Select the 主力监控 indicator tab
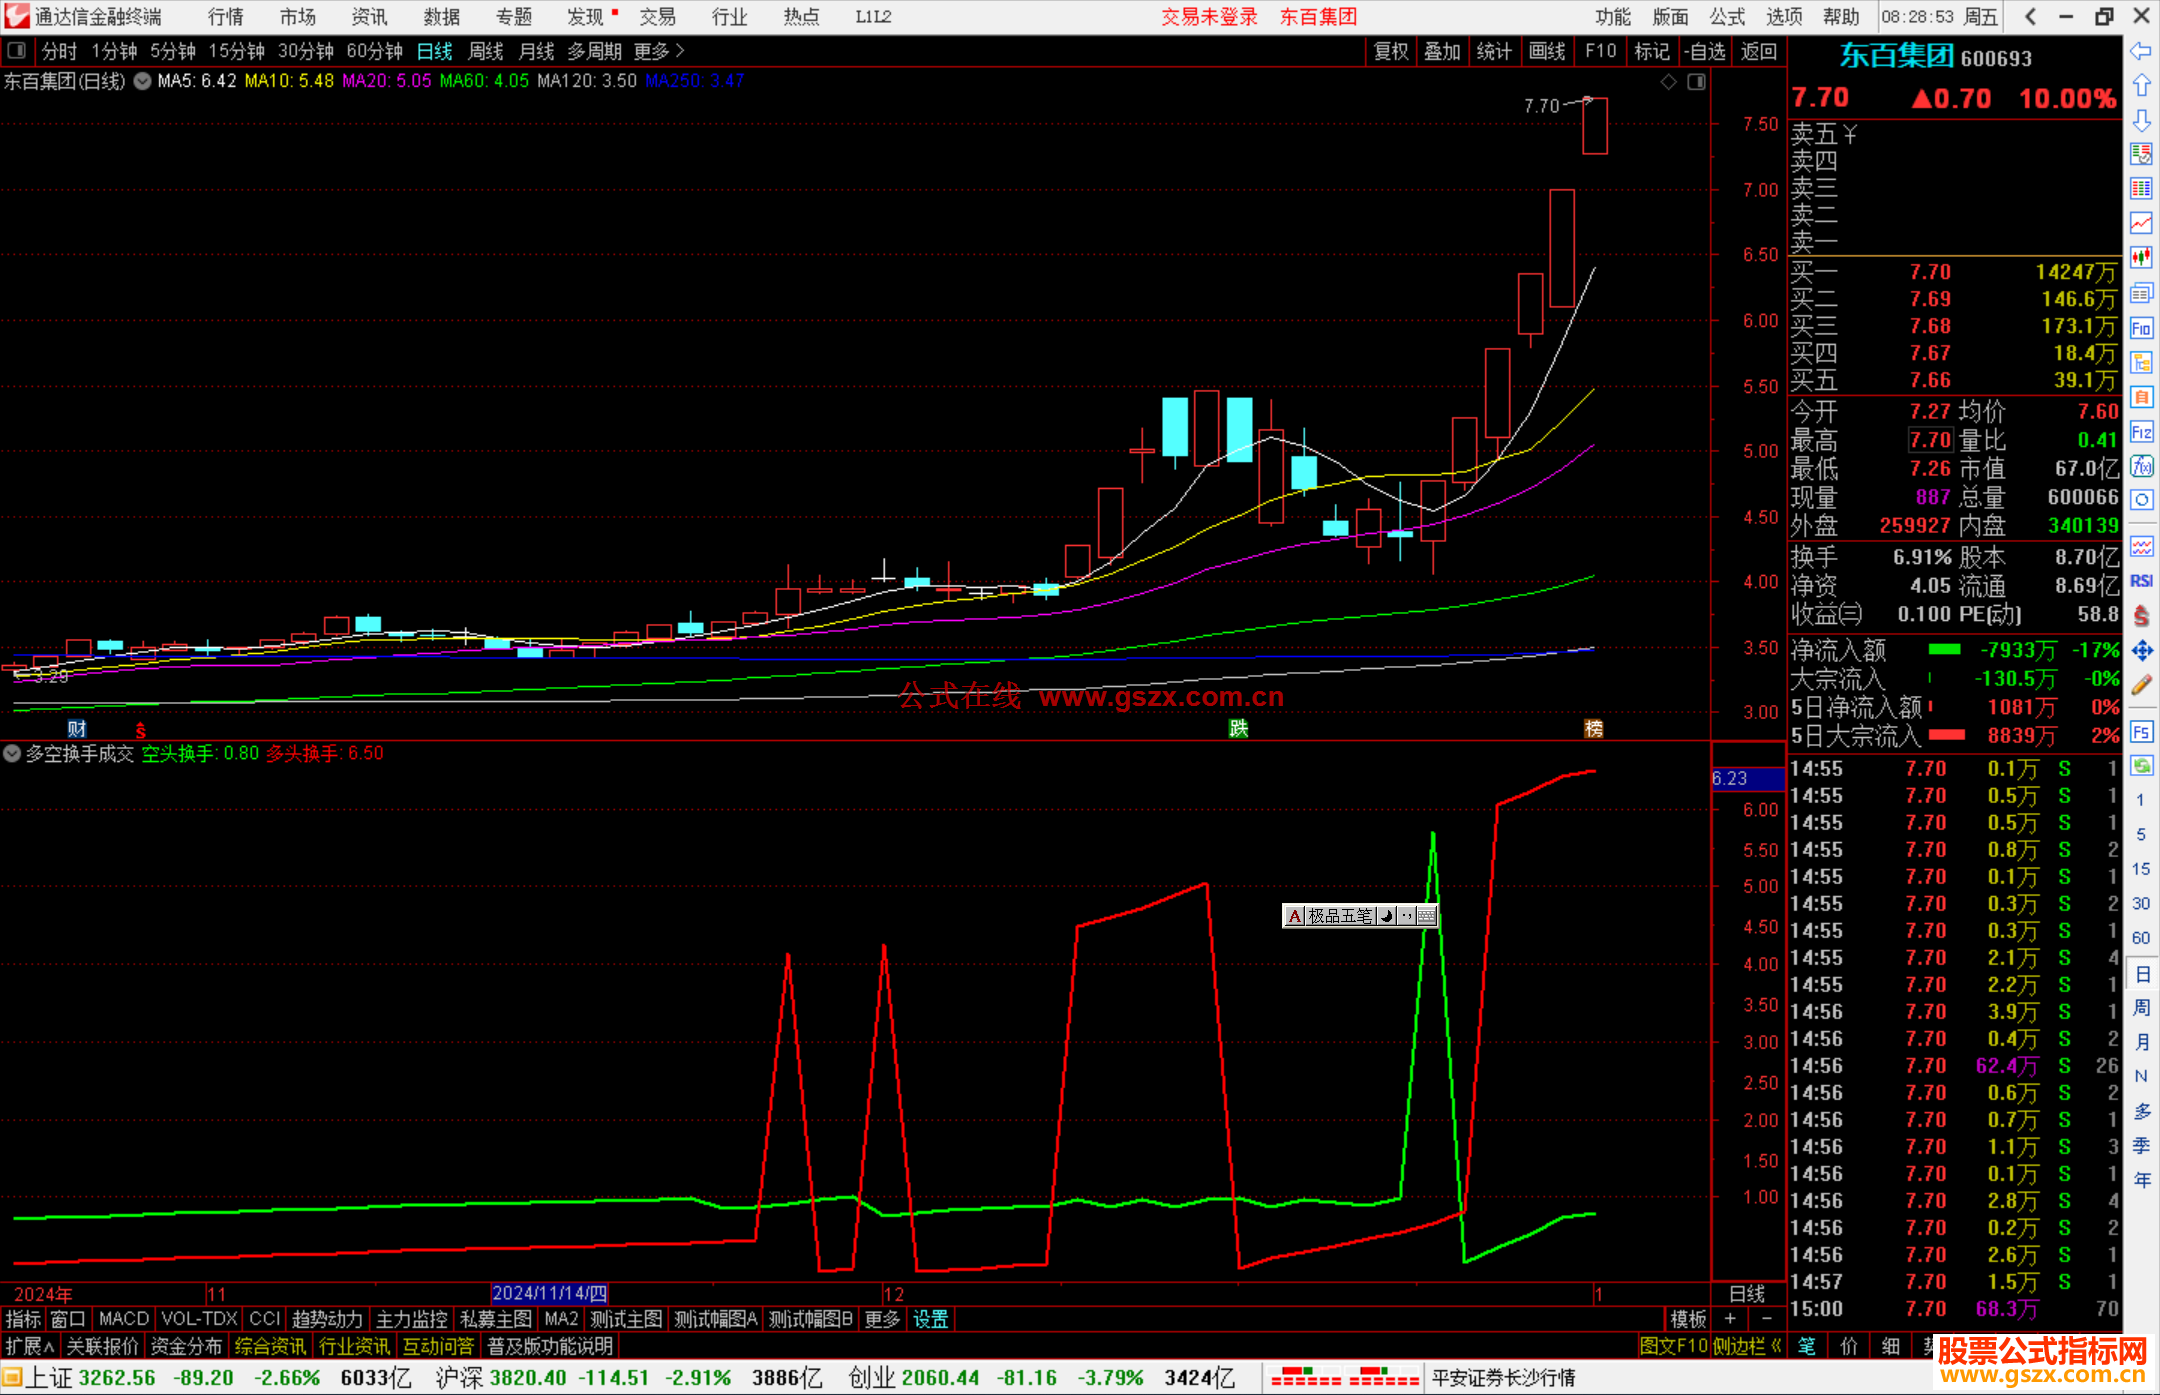The width and height of the screenshot is (2160, 1395). point(412,1319)
